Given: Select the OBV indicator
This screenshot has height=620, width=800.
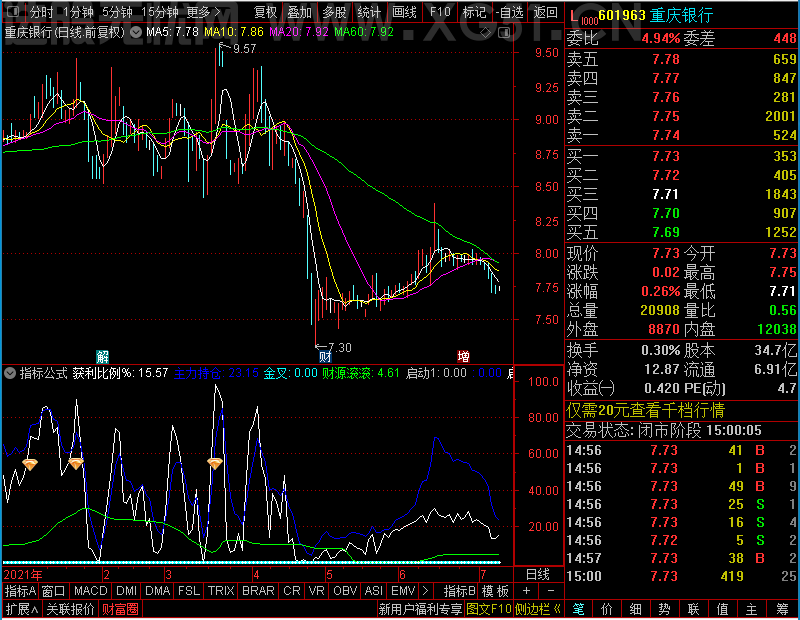Looking at the screenshot, I should (345, 591).
